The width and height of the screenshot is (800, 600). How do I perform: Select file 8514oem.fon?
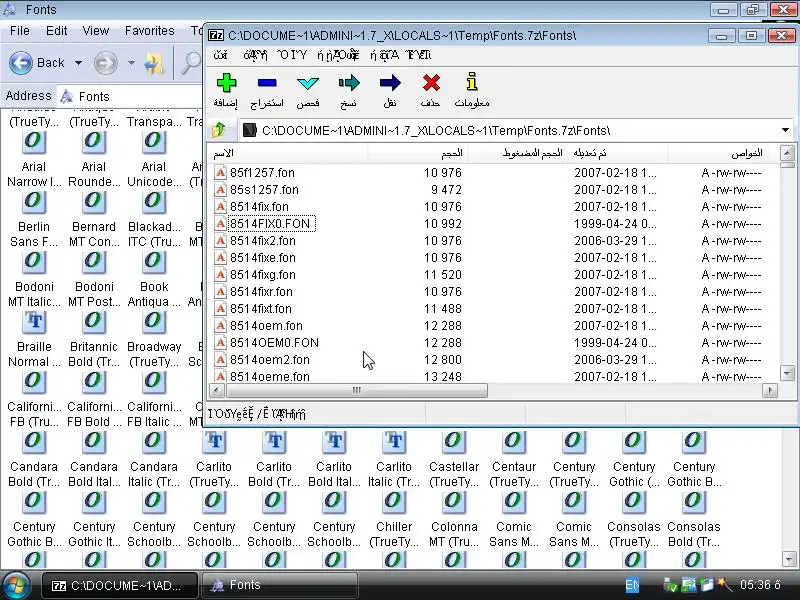click(266, 326)
